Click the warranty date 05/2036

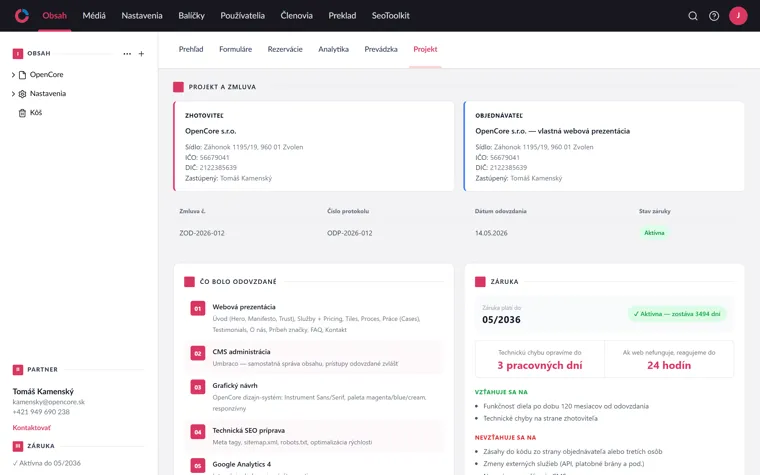(501, 320)
